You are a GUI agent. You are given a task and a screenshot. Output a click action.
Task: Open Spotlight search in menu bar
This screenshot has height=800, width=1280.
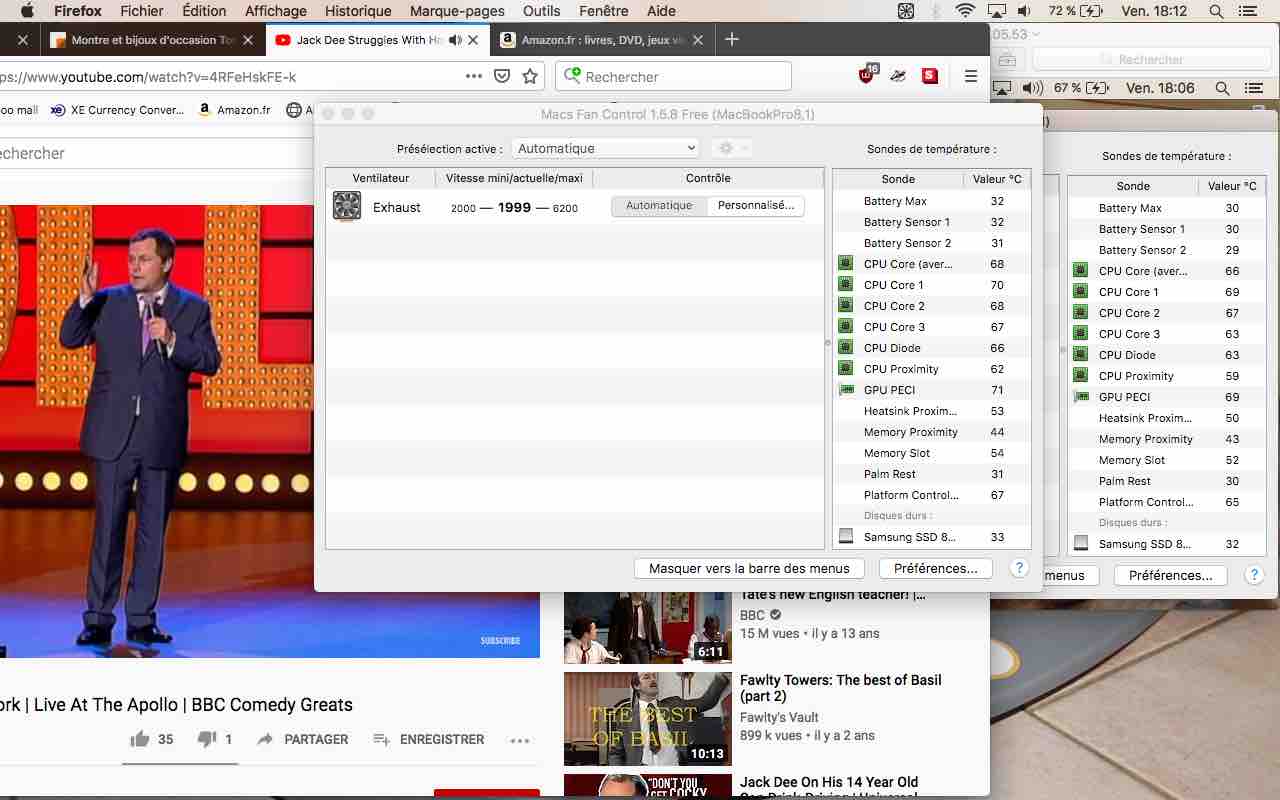click(x=1217, y=11)
